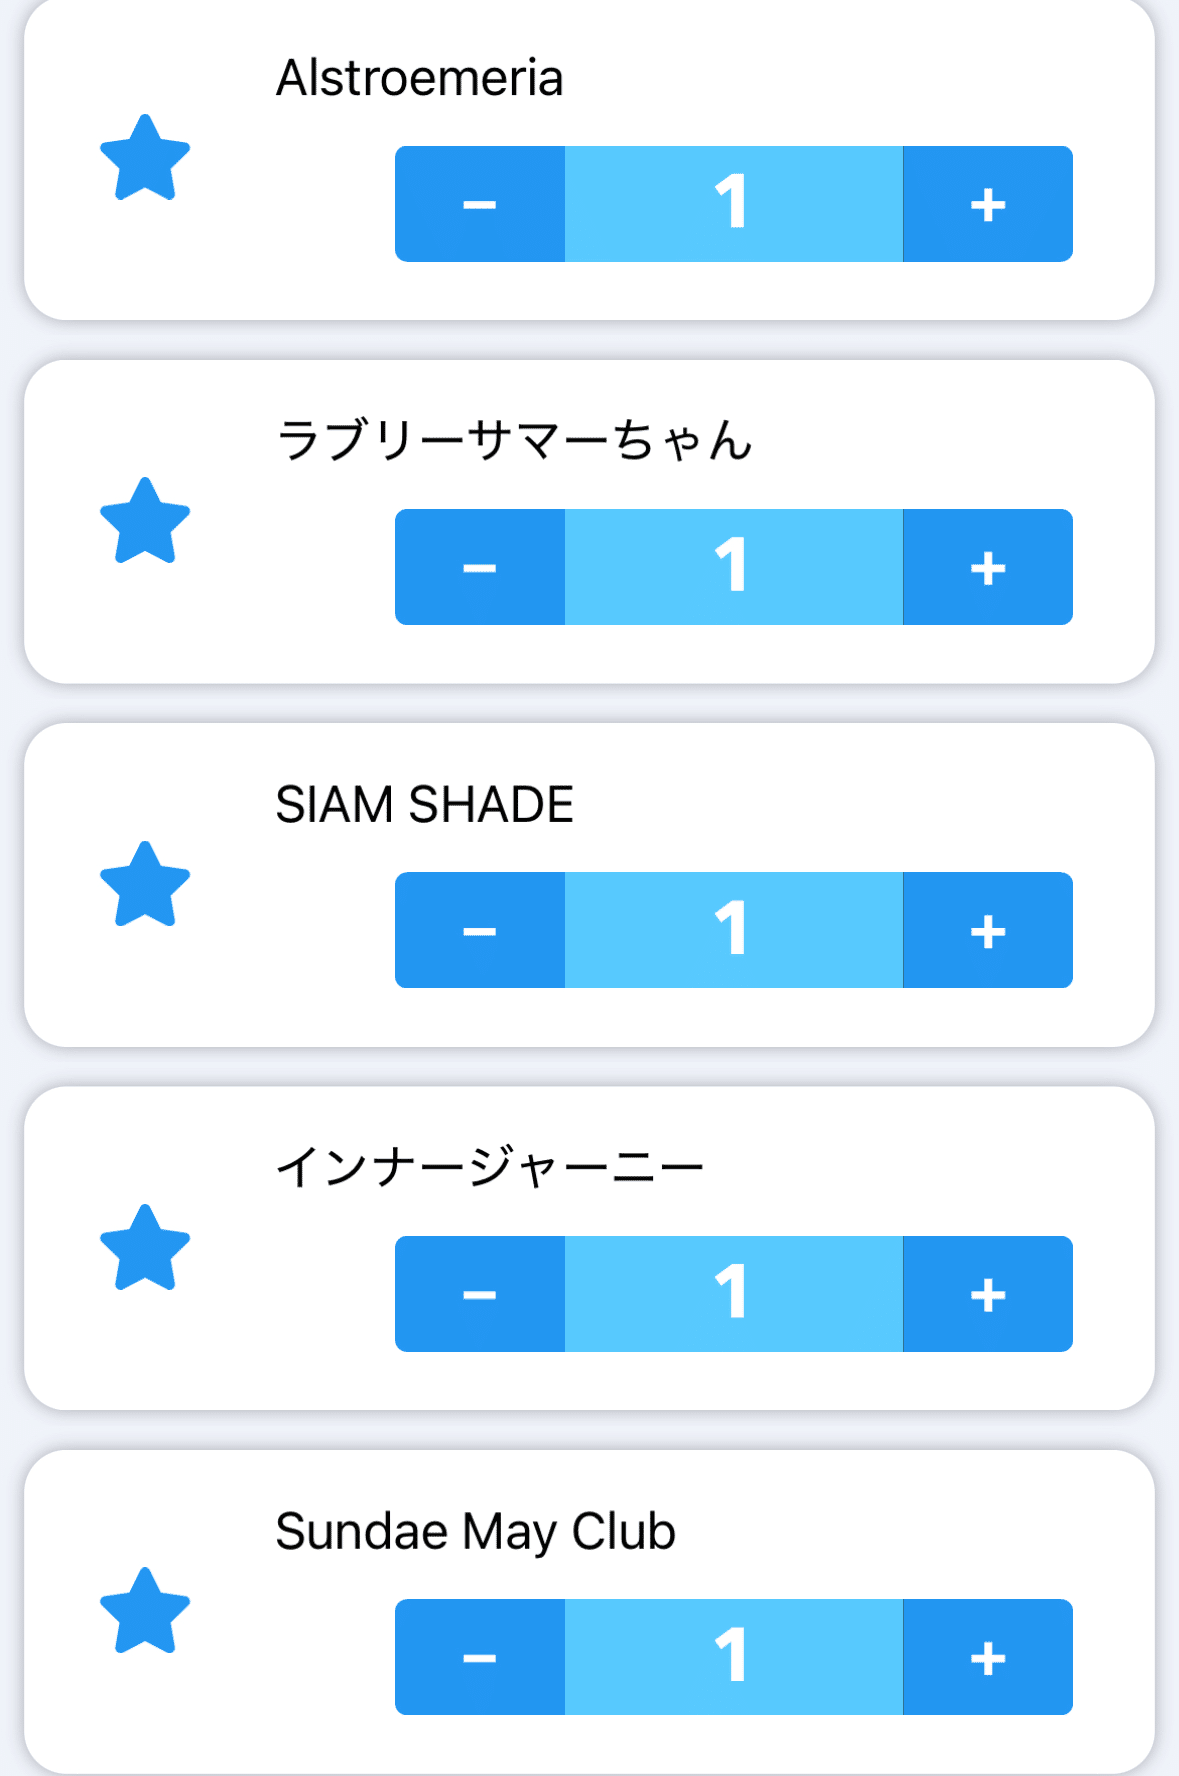The image size is (1179, 1776).
Task: Toggle the star next to ラブリーサマーちゃん
Action: [145, 522]
